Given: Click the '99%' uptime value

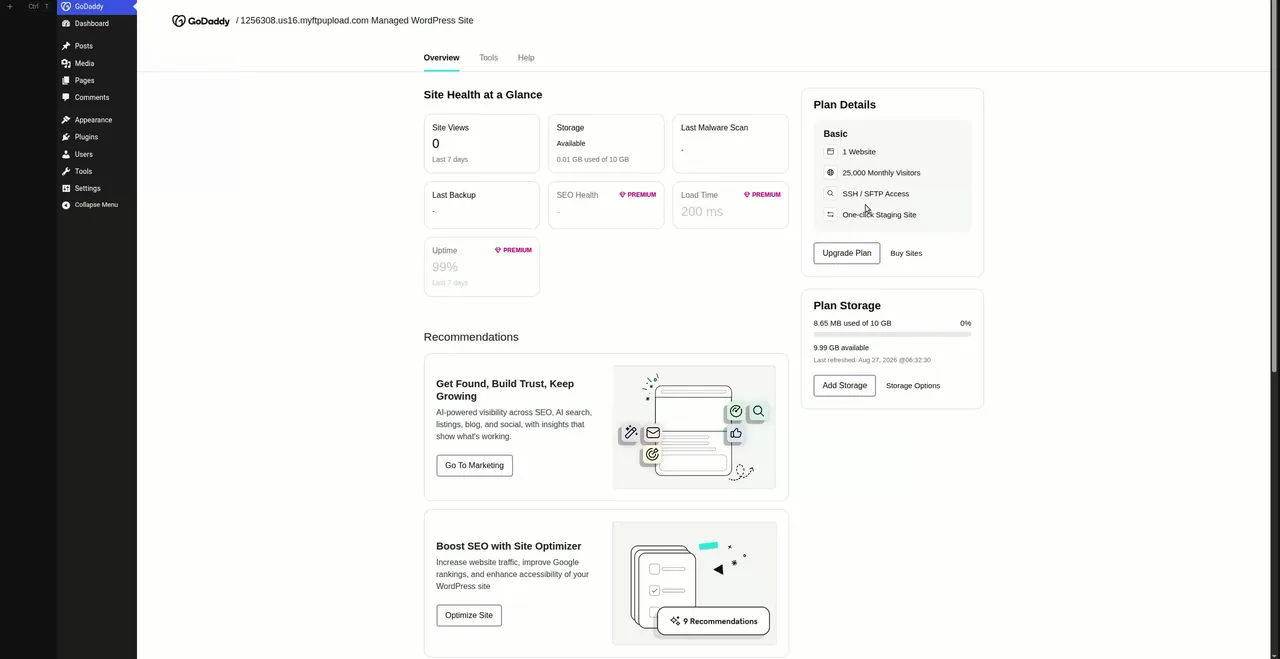Looking at the screenshot, I should tap(445, 267).
